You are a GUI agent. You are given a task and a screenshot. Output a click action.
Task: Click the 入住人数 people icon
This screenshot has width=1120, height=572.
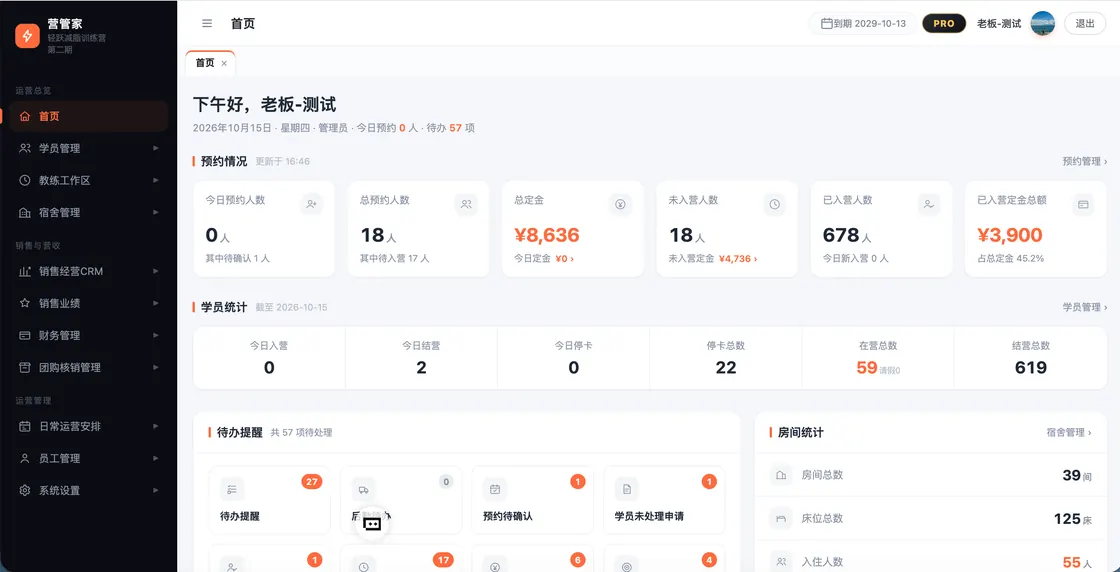tap(781, 562)
